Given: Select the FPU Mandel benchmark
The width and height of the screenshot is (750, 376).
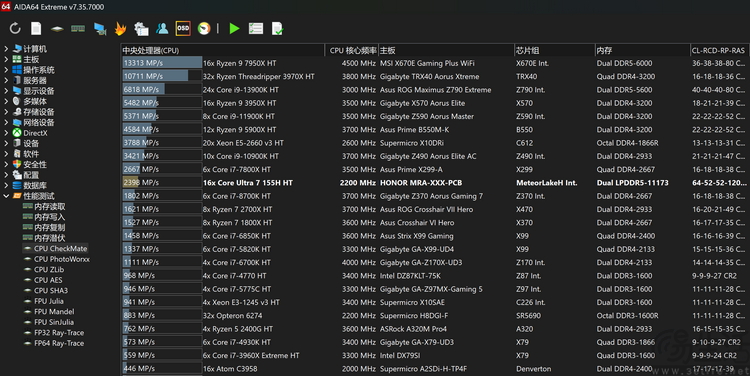Looking at the screenshot, I should click(54, 312).
